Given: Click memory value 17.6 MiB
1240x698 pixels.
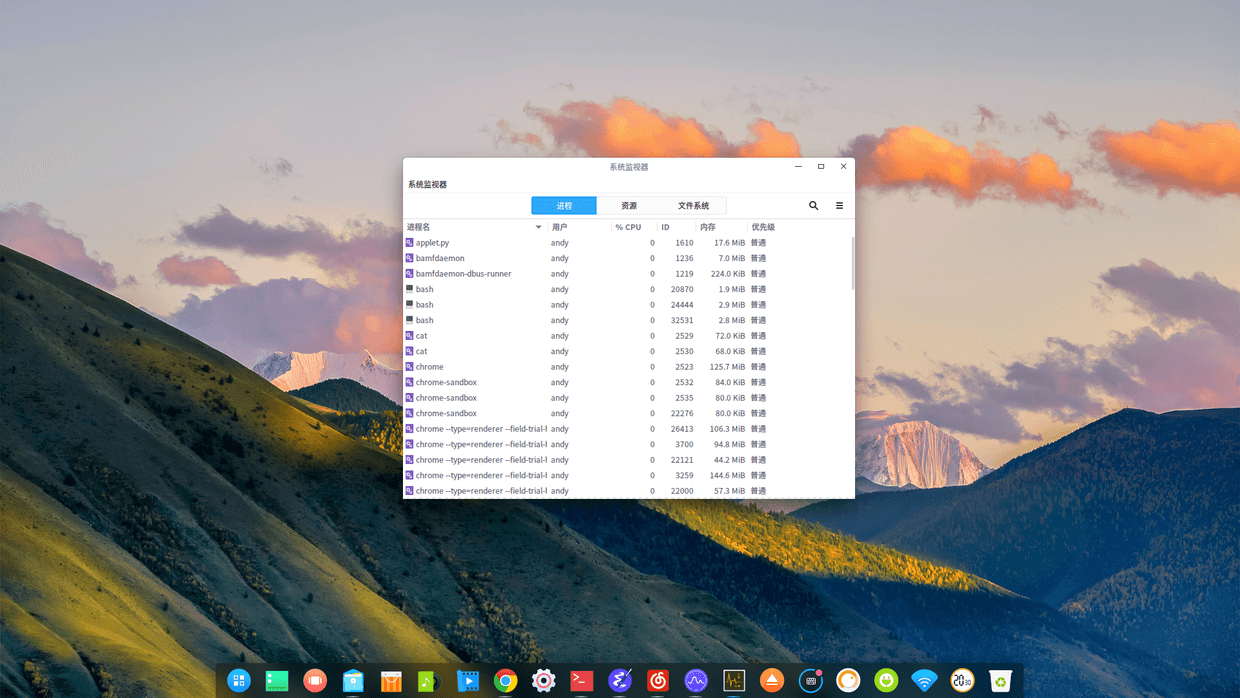Looking at the screenshot, I should click(729, 243).
